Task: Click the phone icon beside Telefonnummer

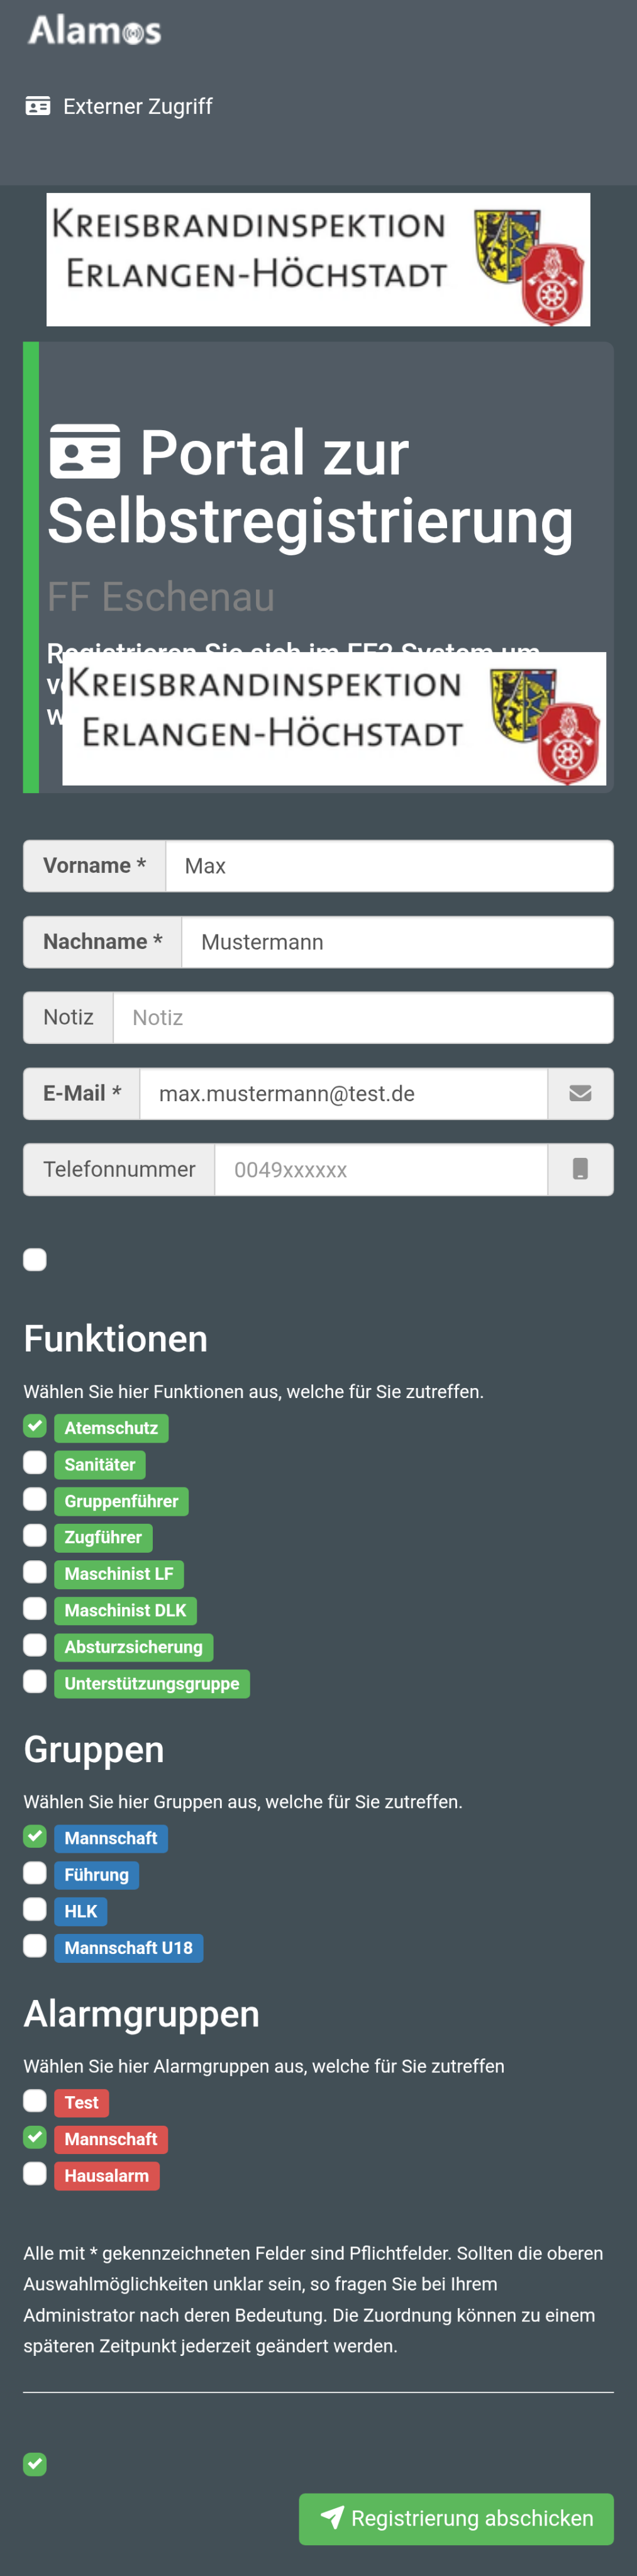Action: (x=580, y=1169)
